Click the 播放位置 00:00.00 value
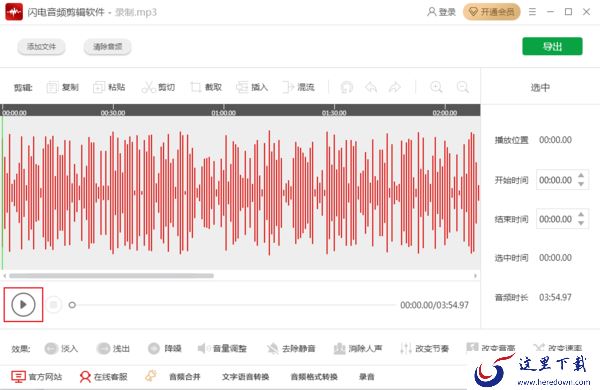Viewport: 600px width, 390px height. (x=555, y=140)
